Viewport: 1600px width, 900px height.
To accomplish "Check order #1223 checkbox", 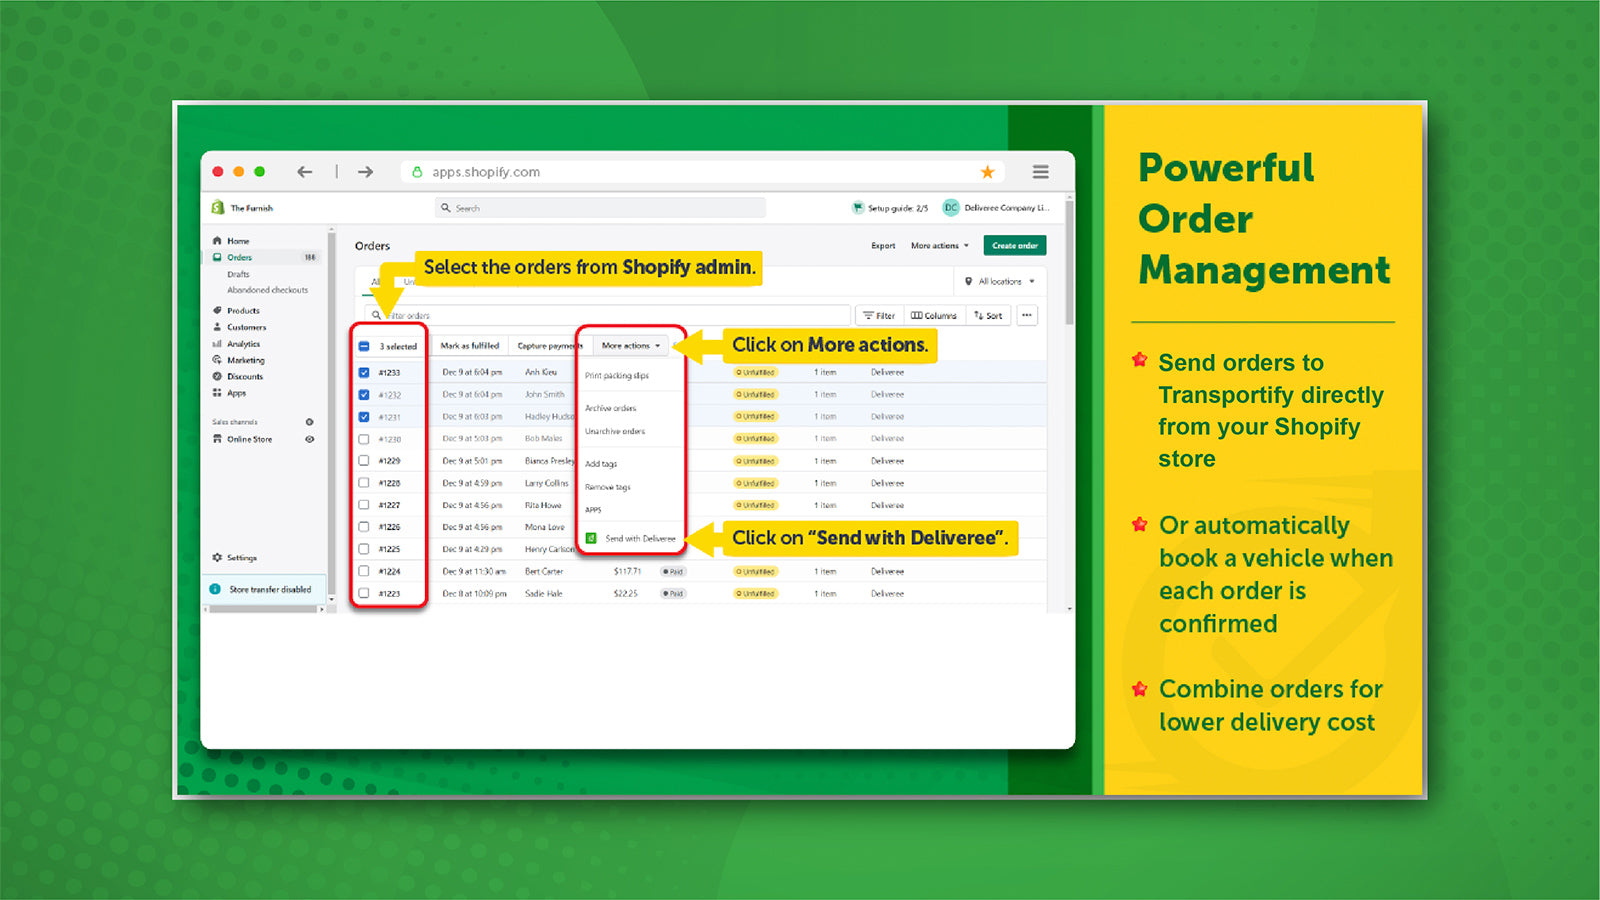I will point(364,593).
